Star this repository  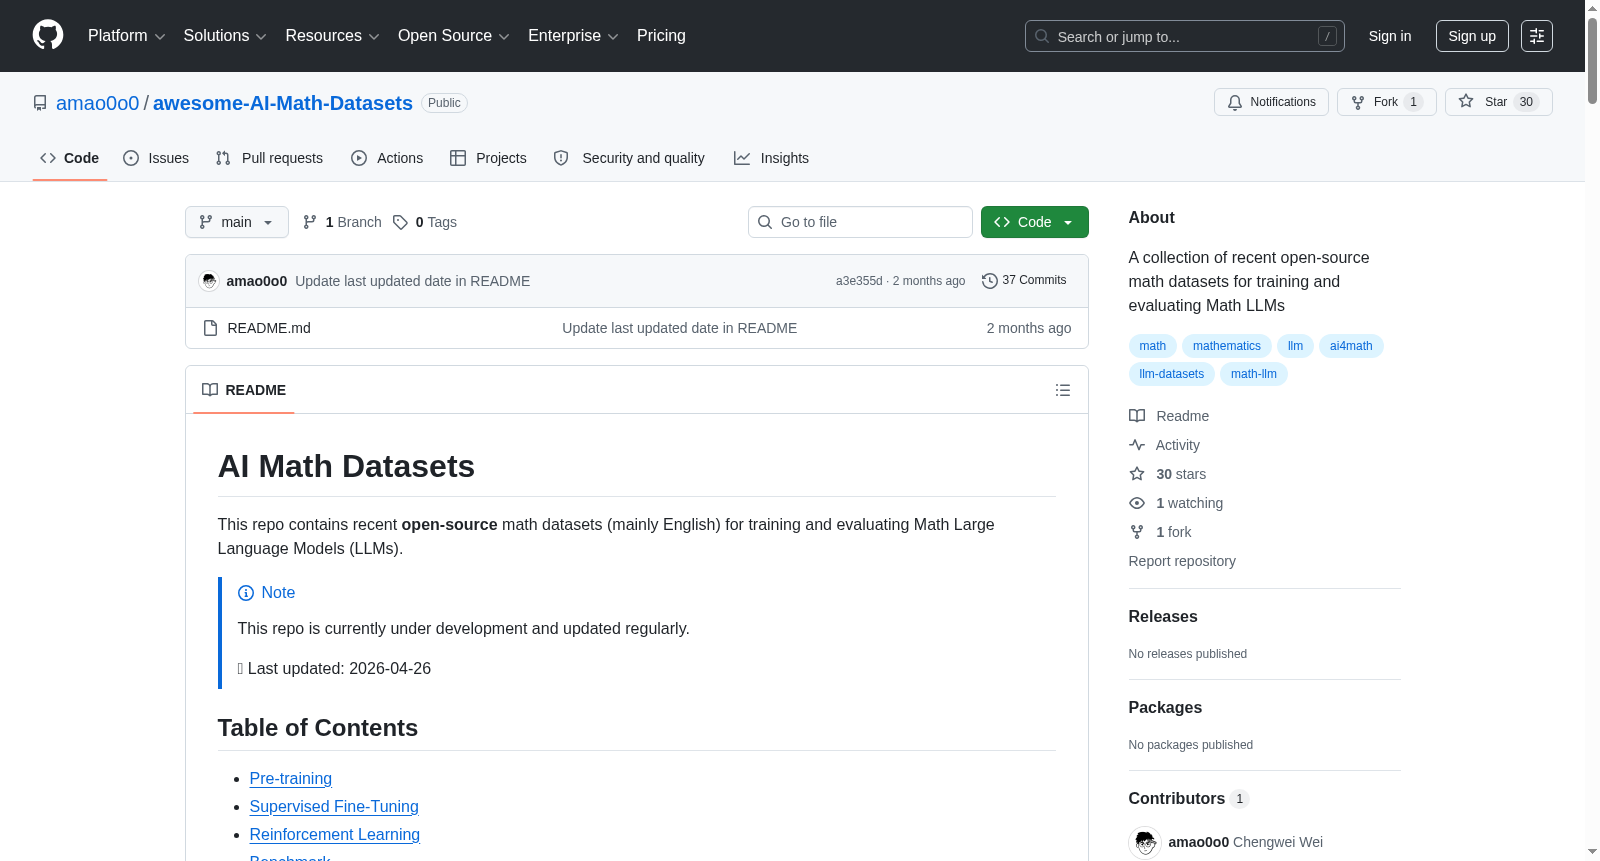pos(1498,102)
